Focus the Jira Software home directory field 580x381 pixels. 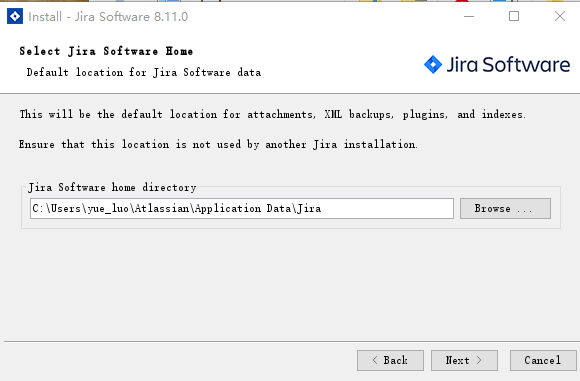242,209
